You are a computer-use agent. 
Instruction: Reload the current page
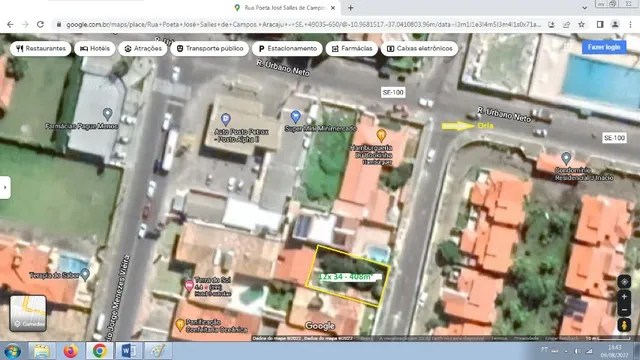point(40,24)
